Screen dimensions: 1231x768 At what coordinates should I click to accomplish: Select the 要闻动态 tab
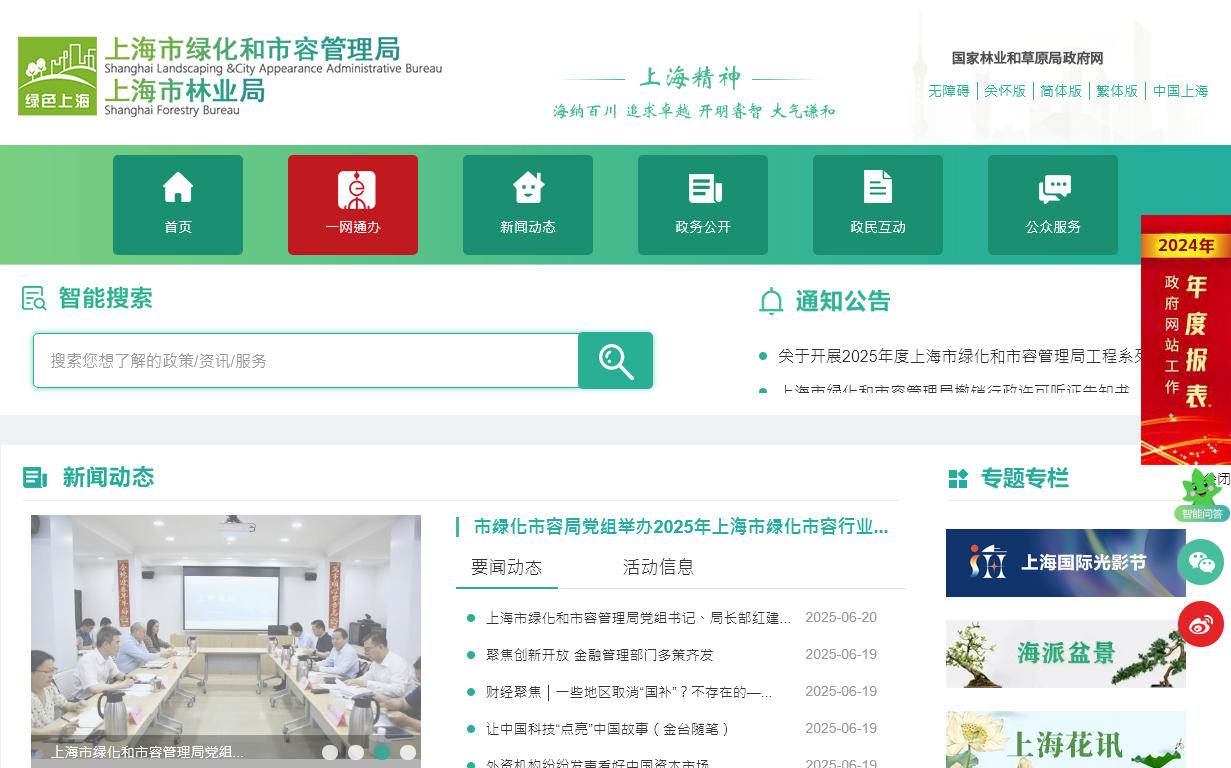506,568
